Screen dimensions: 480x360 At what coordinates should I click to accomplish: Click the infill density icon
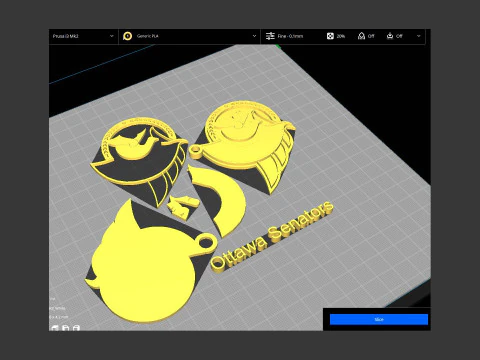point(330,36)
